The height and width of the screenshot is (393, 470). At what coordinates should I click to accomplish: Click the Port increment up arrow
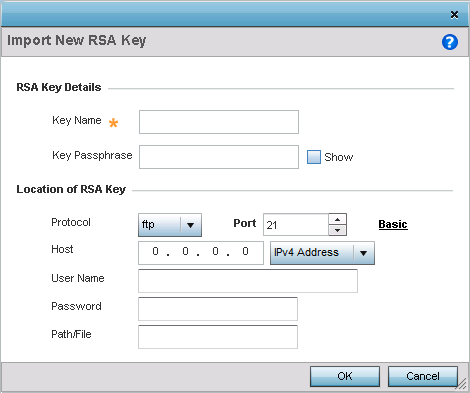(337, 219)
